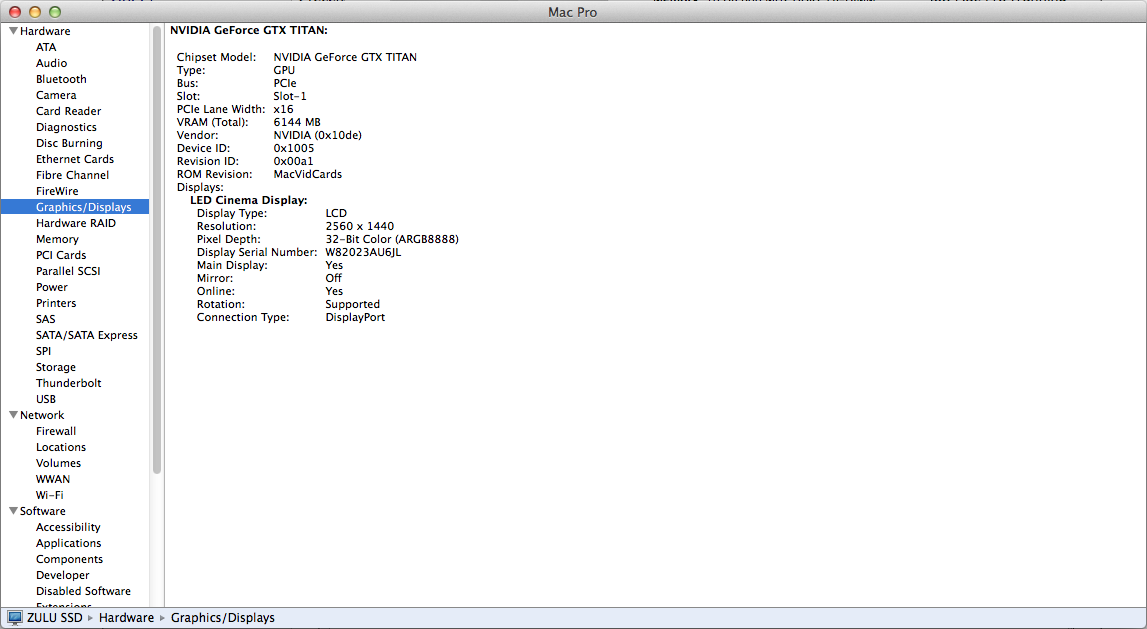This screenshot has height=629, width=1147.
Task: Click the resolution value 2560 x 1440
Action: coord(360,226)
